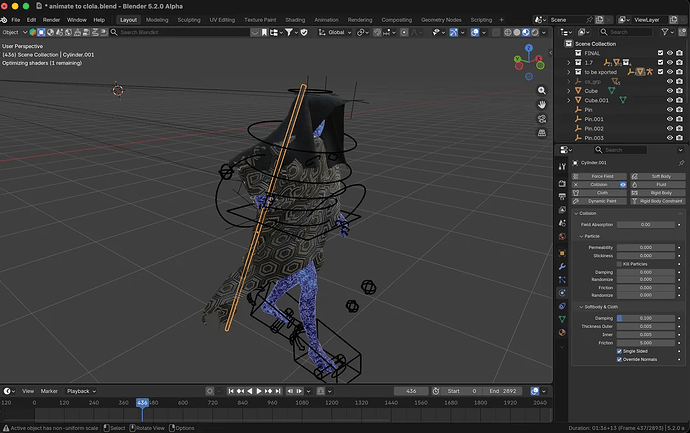
Task: Enable Dynamic Paint physics button
Action: pos(599,201)
